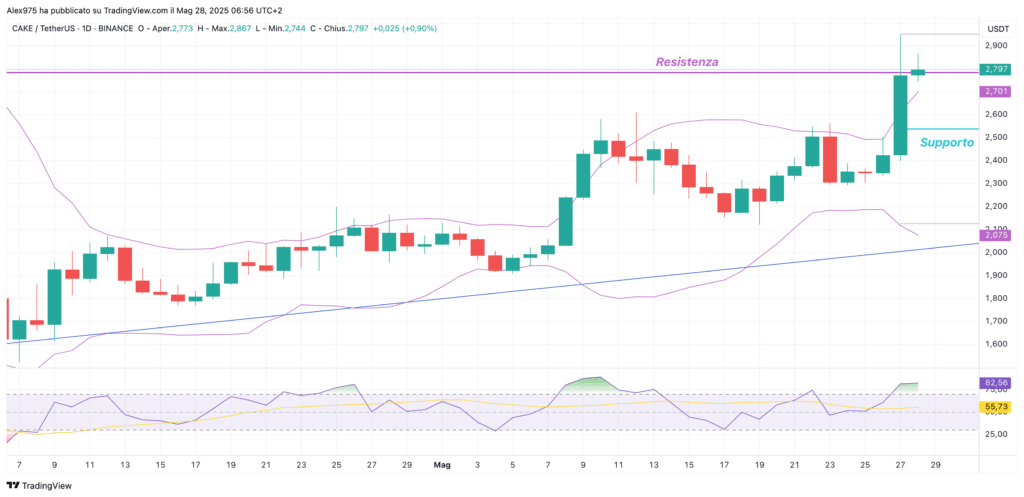Click the 82,56 RSI value tag

tap(995, 382)
